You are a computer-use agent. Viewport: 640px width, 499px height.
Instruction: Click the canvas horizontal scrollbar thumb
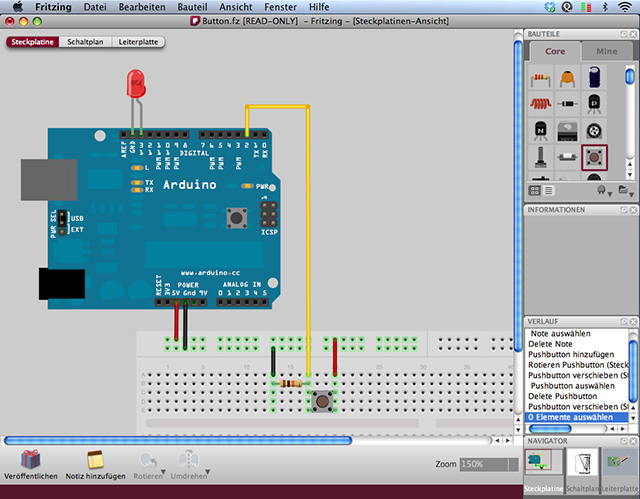click(x=178, y=441)
